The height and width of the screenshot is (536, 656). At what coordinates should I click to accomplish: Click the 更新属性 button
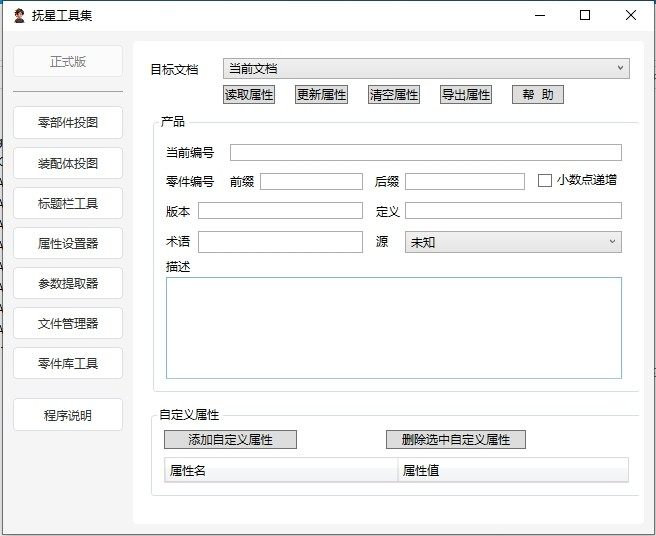tap(321, 95)
